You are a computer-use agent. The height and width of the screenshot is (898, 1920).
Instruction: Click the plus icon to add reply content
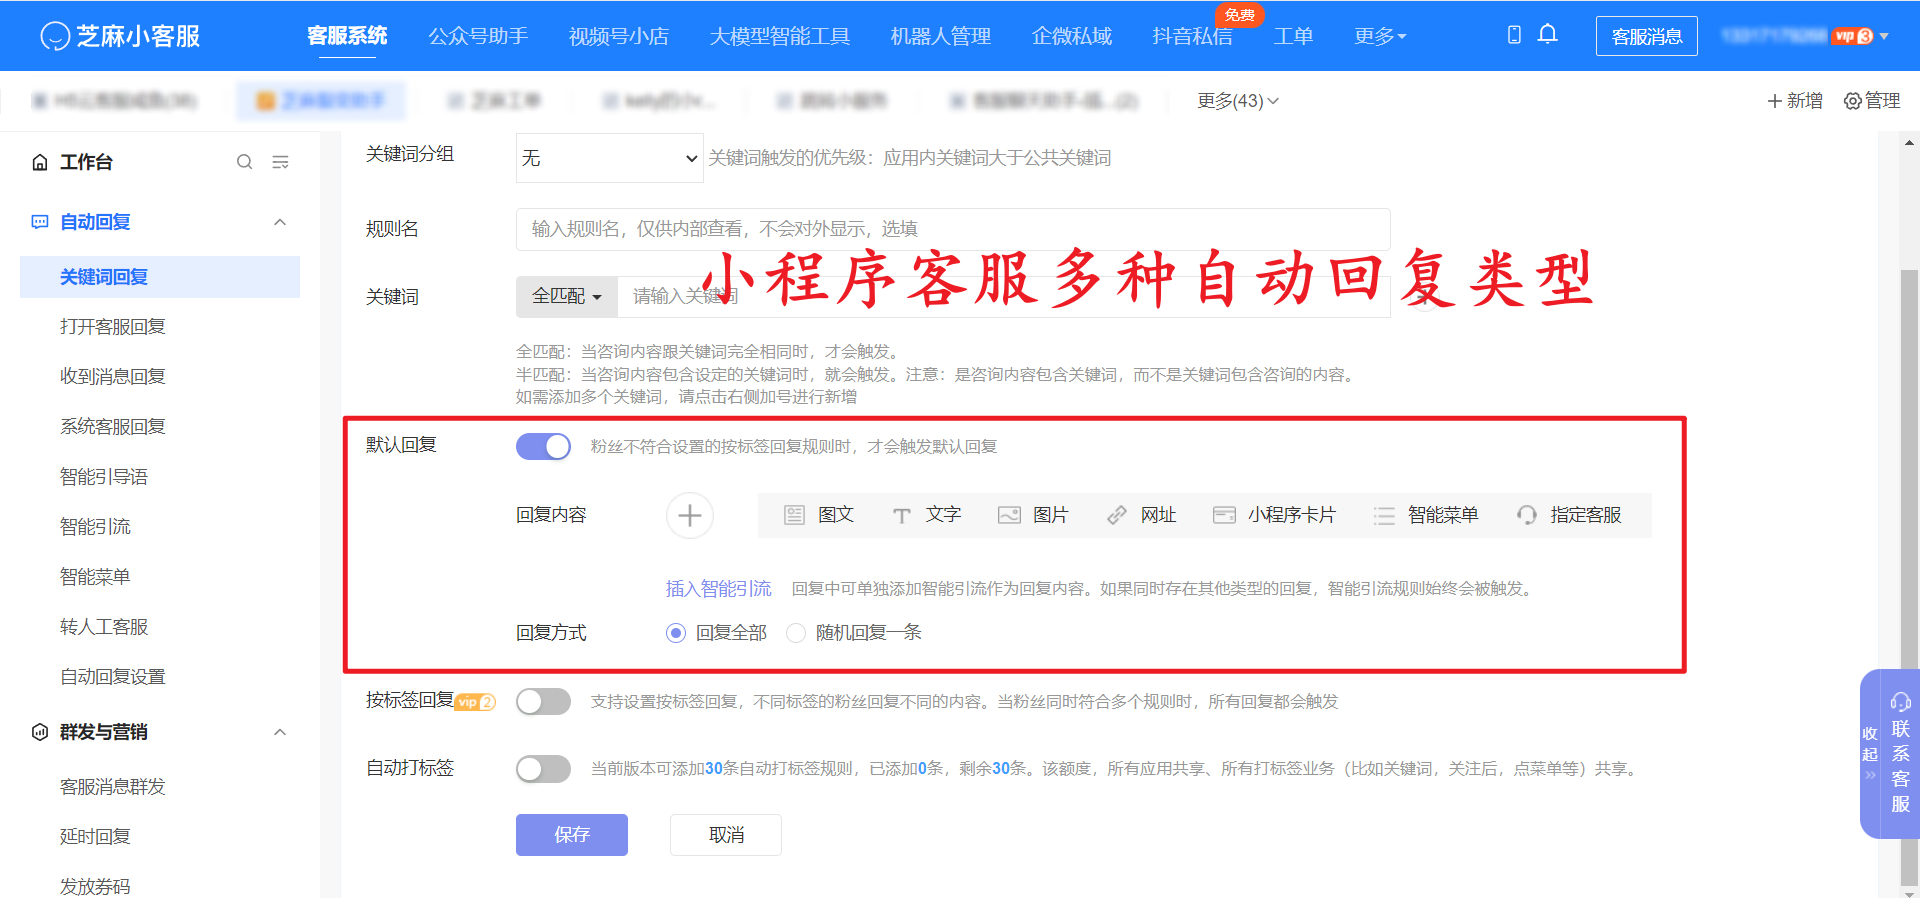click(x=690, y=516)
